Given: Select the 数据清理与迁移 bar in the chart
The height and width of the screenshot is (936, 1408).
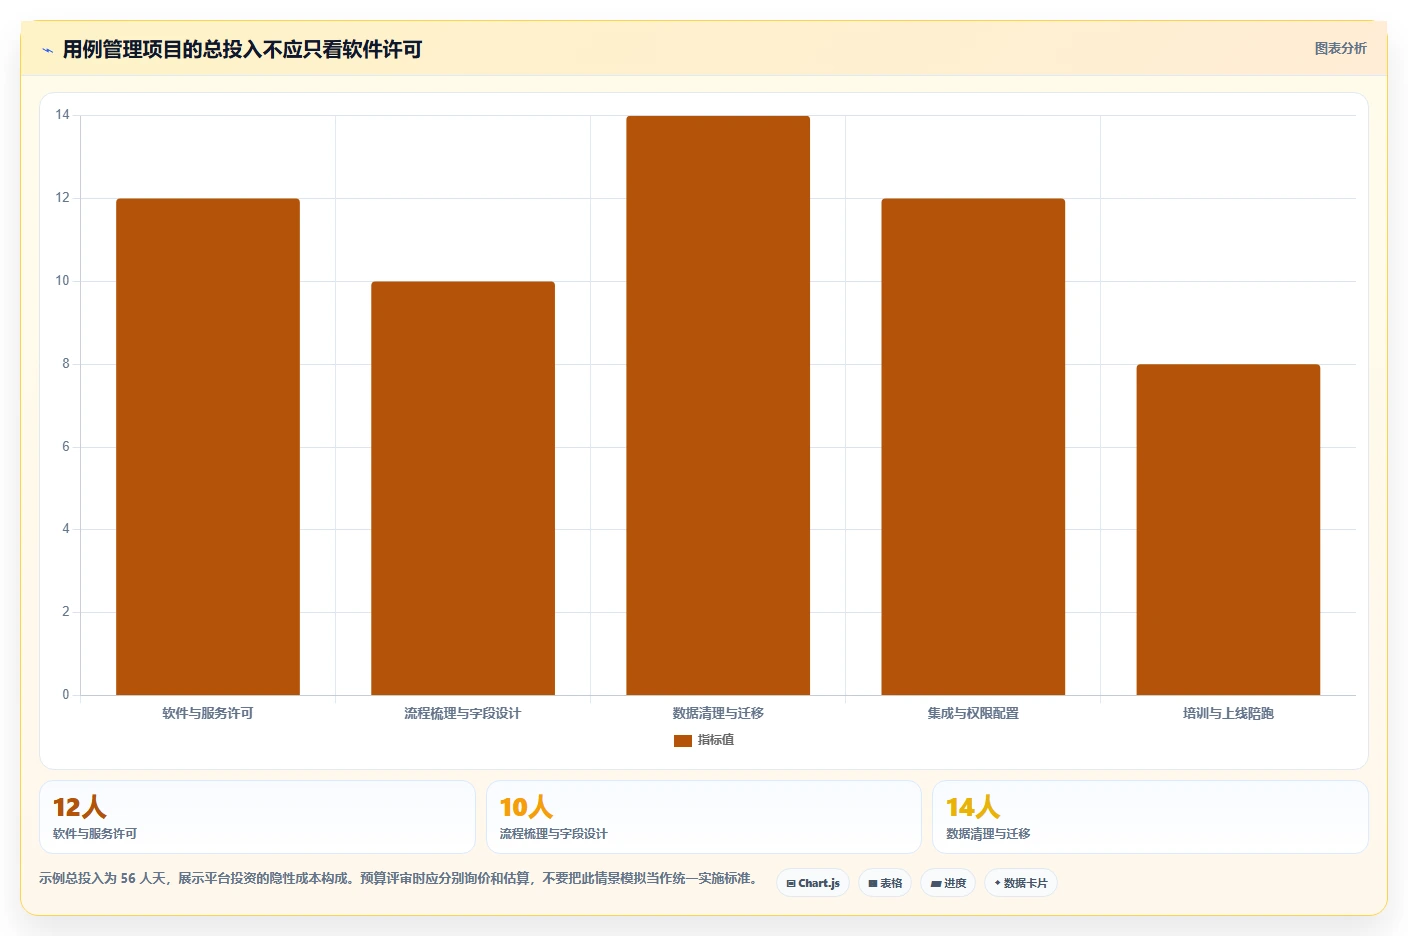Looking at the screenshot, I should pos(718,405).
